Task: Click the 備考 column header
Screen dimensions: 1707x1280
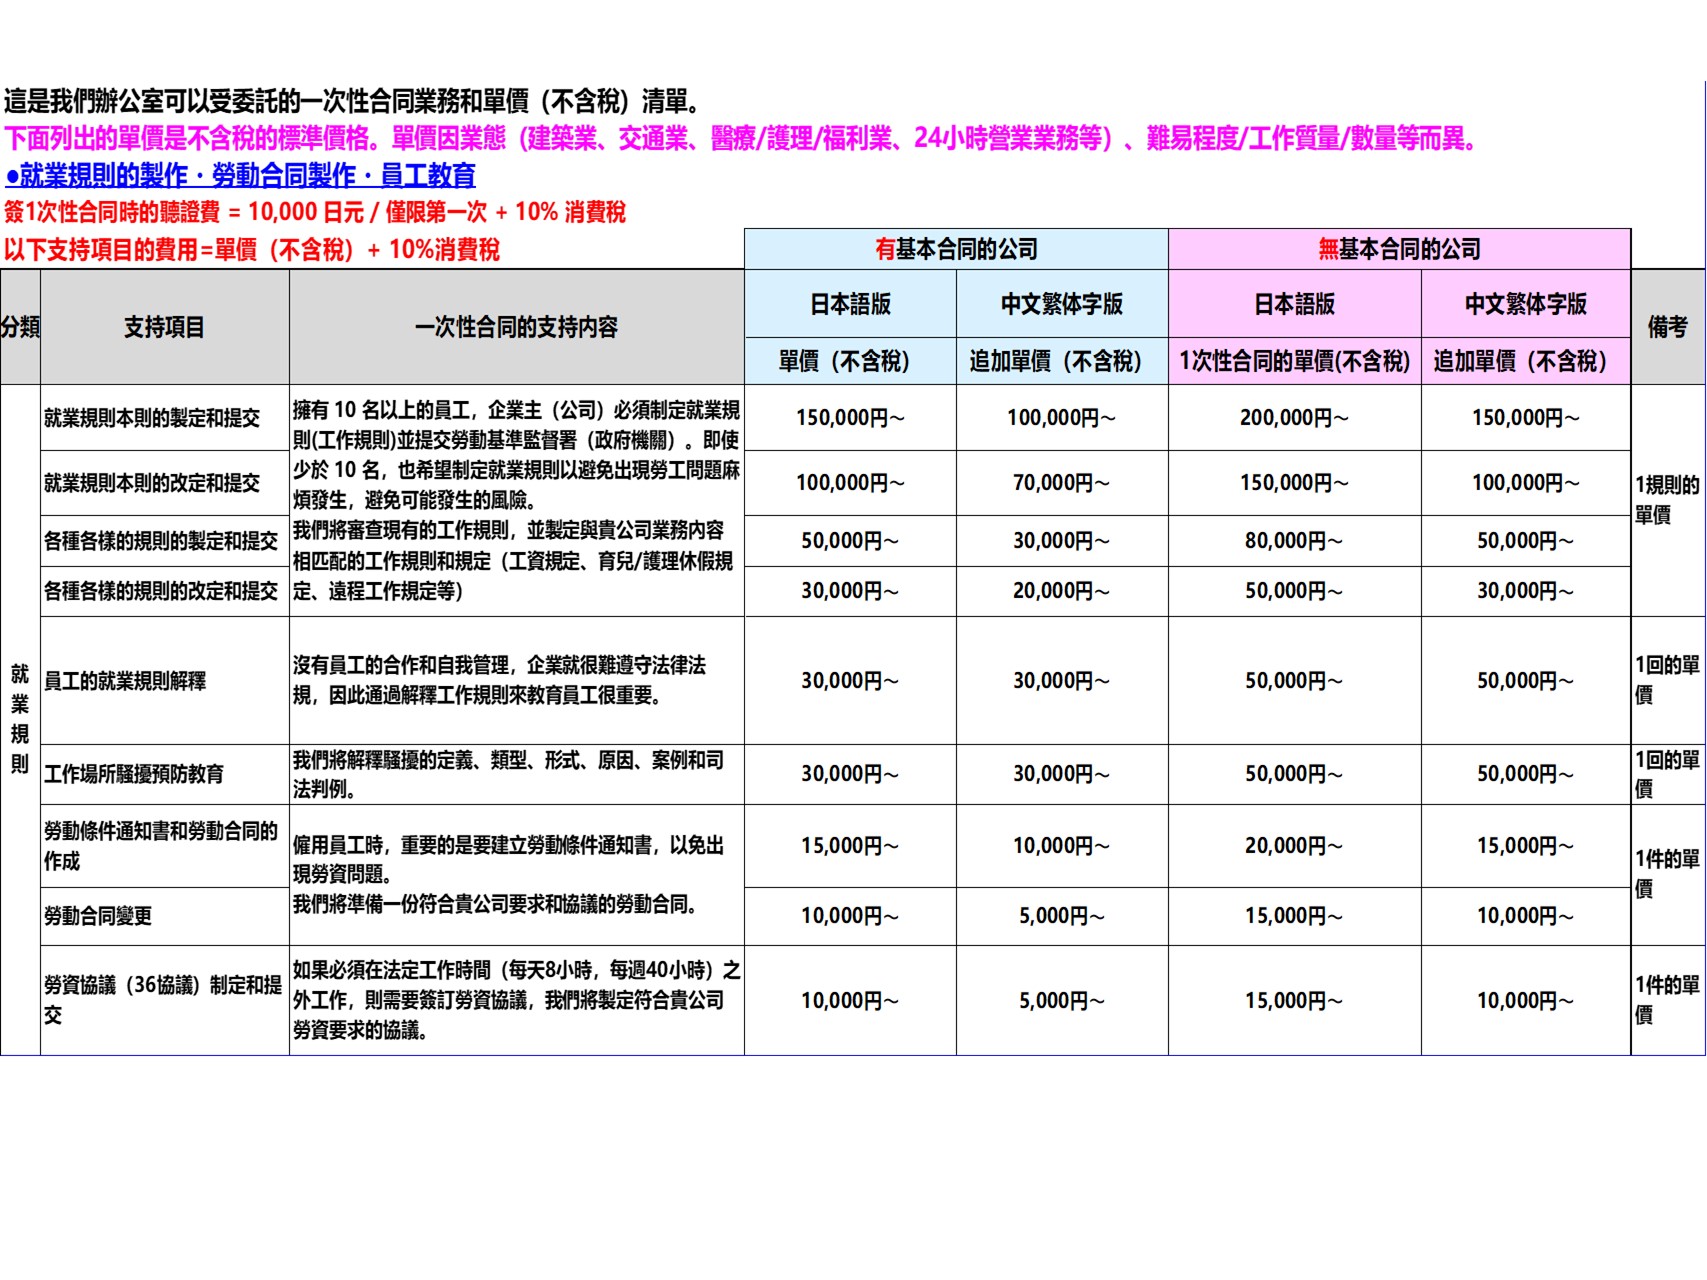Action: pos(1667,327)
